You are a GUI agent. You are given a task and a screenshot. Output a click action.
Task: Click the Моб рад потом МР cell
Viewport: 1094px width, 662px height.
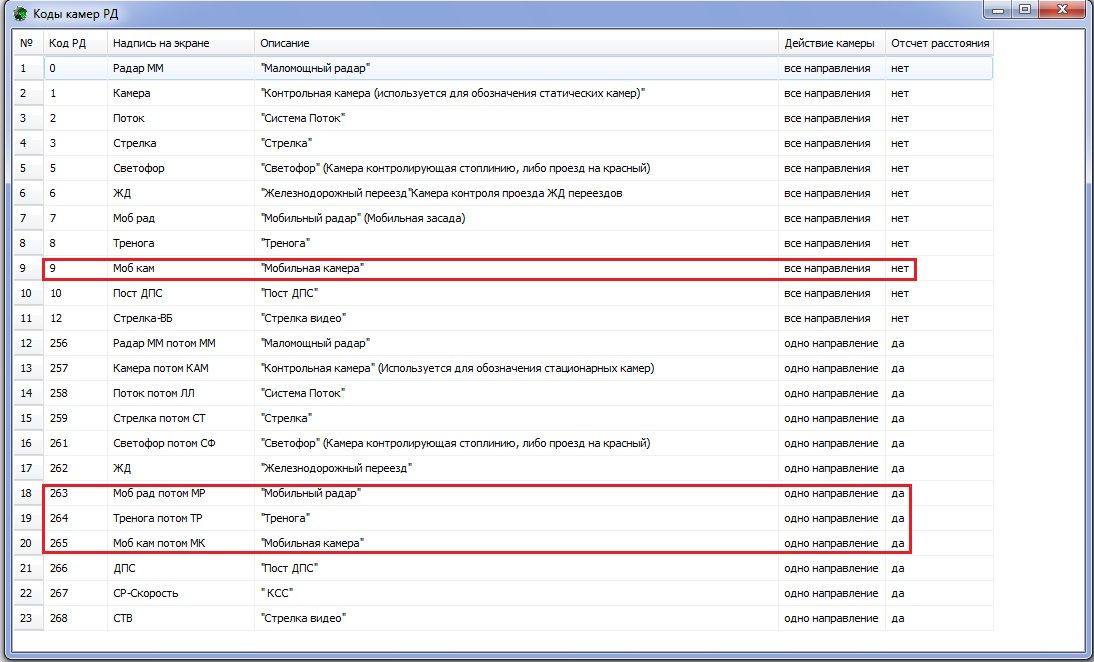tap(181, 493)
